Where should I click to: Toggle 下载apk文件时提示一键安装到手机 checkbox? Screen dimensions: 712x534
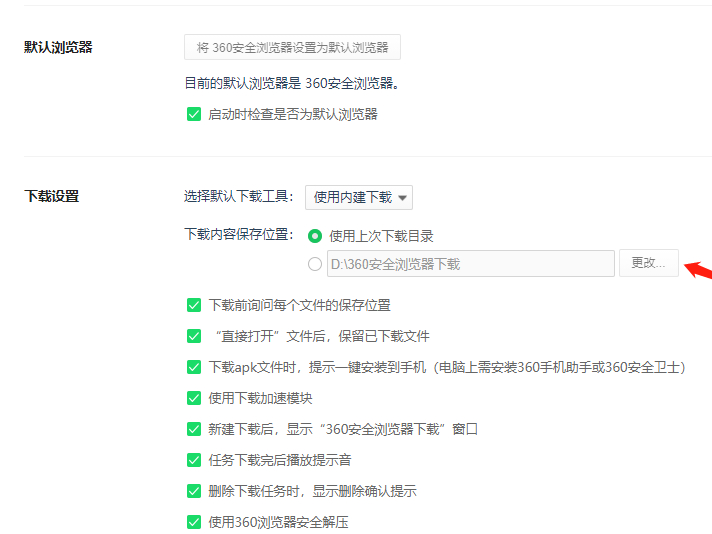point(194,367)
